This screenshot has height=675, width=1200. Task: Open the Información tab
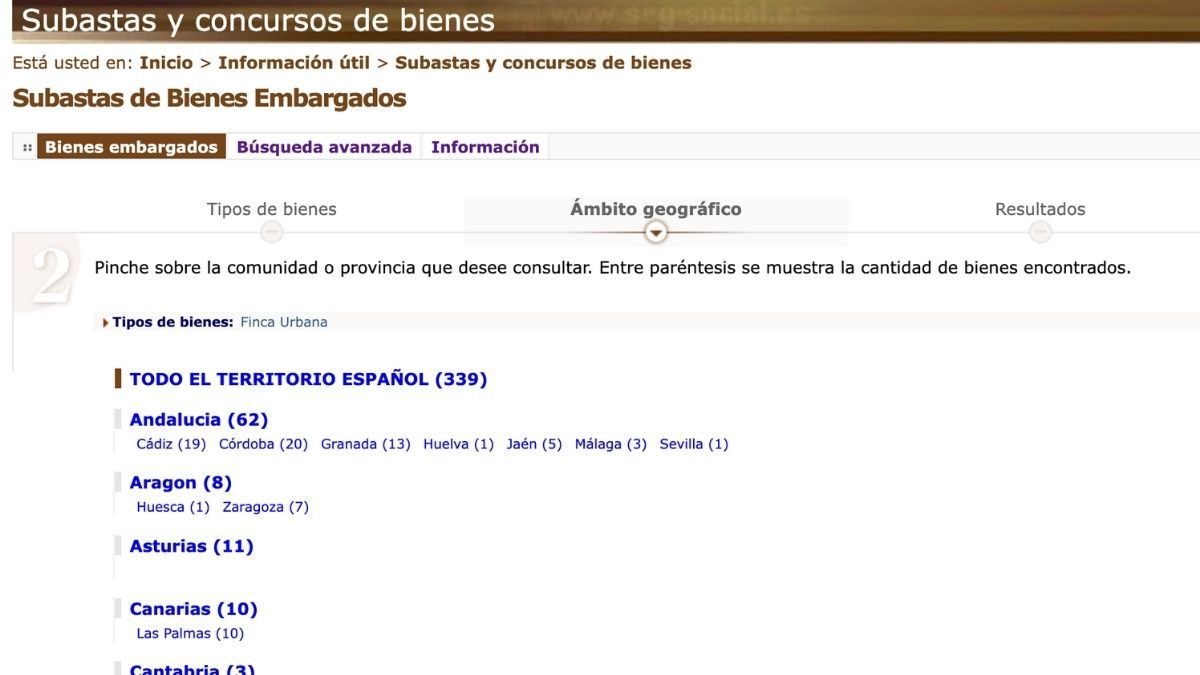pyautogui.click(x=486, y=146)
